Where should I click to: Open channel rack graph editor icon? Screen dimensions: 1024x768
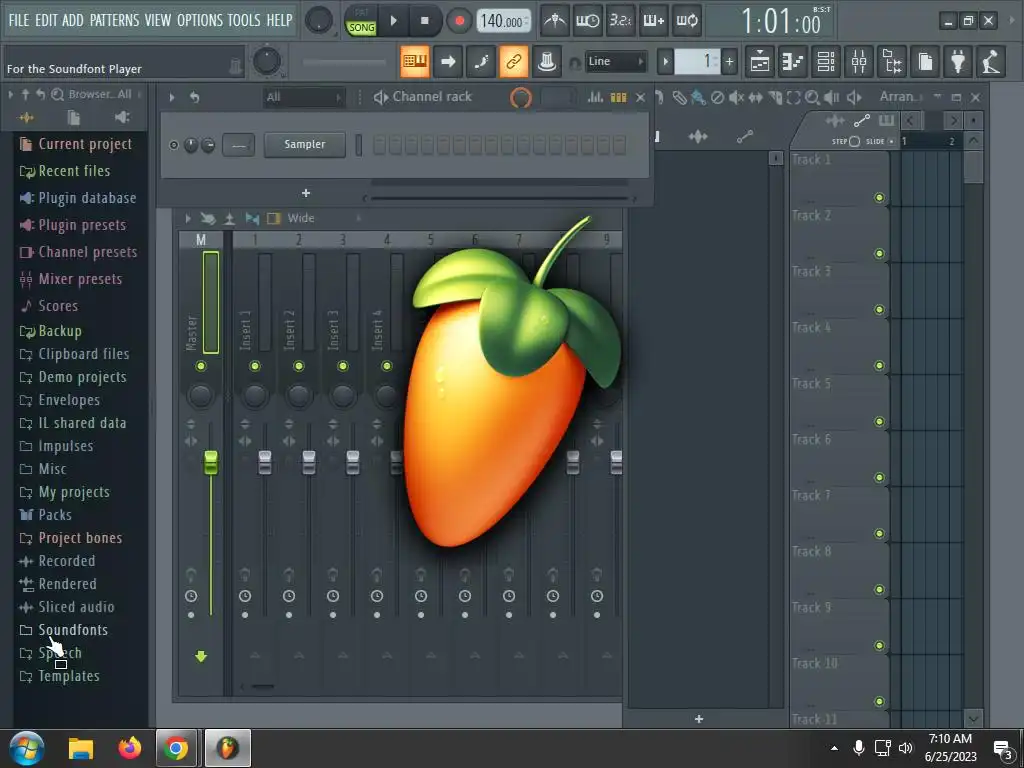(595, 97)
